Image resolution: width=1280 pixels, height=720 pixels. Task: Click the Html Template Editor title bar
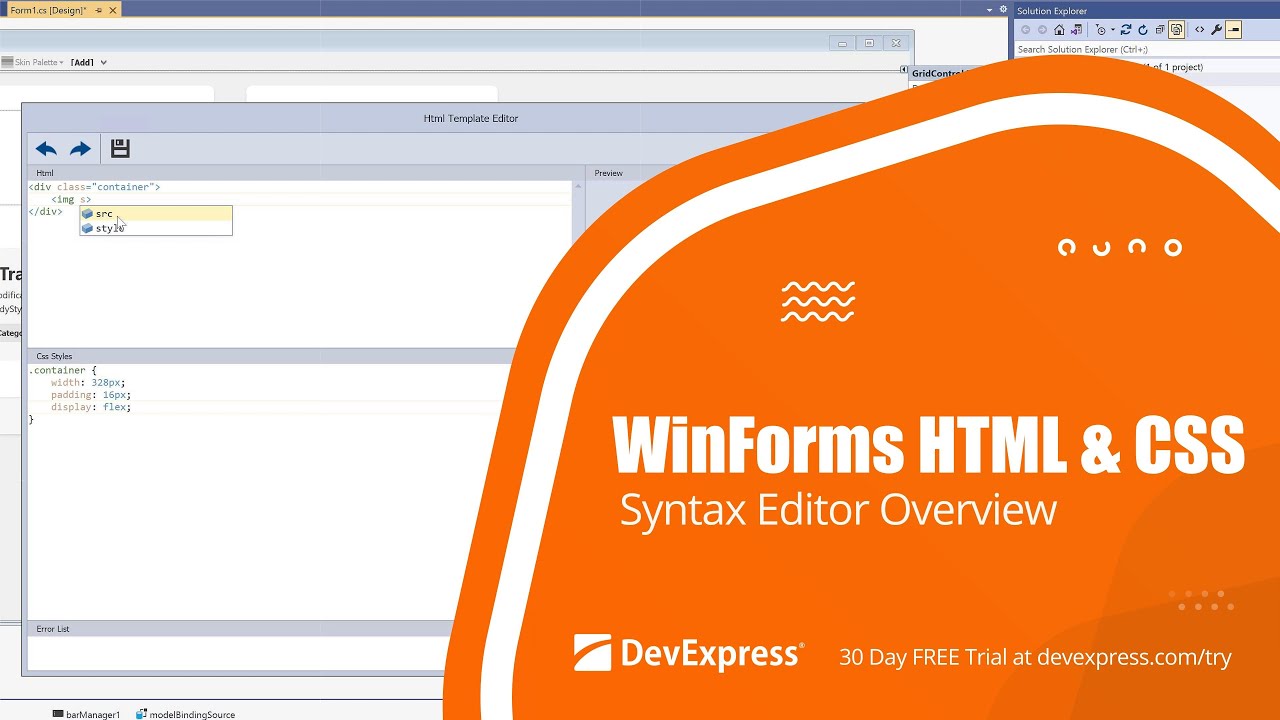[x=470, y=118]
